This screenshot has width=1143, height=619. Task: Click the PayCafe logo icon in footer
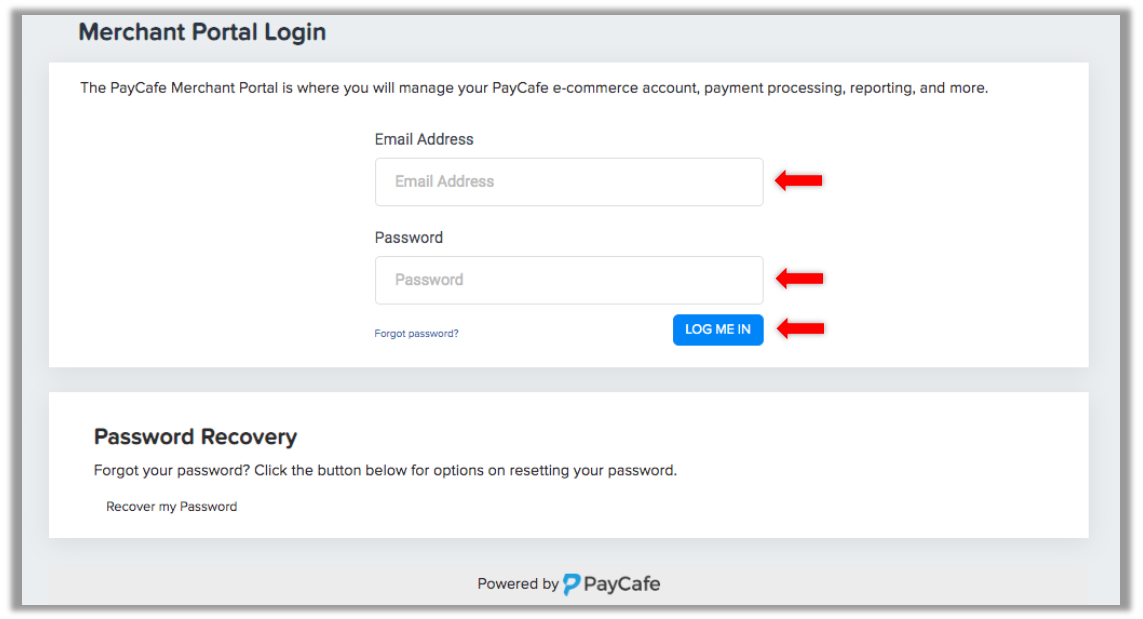(572, 584)
